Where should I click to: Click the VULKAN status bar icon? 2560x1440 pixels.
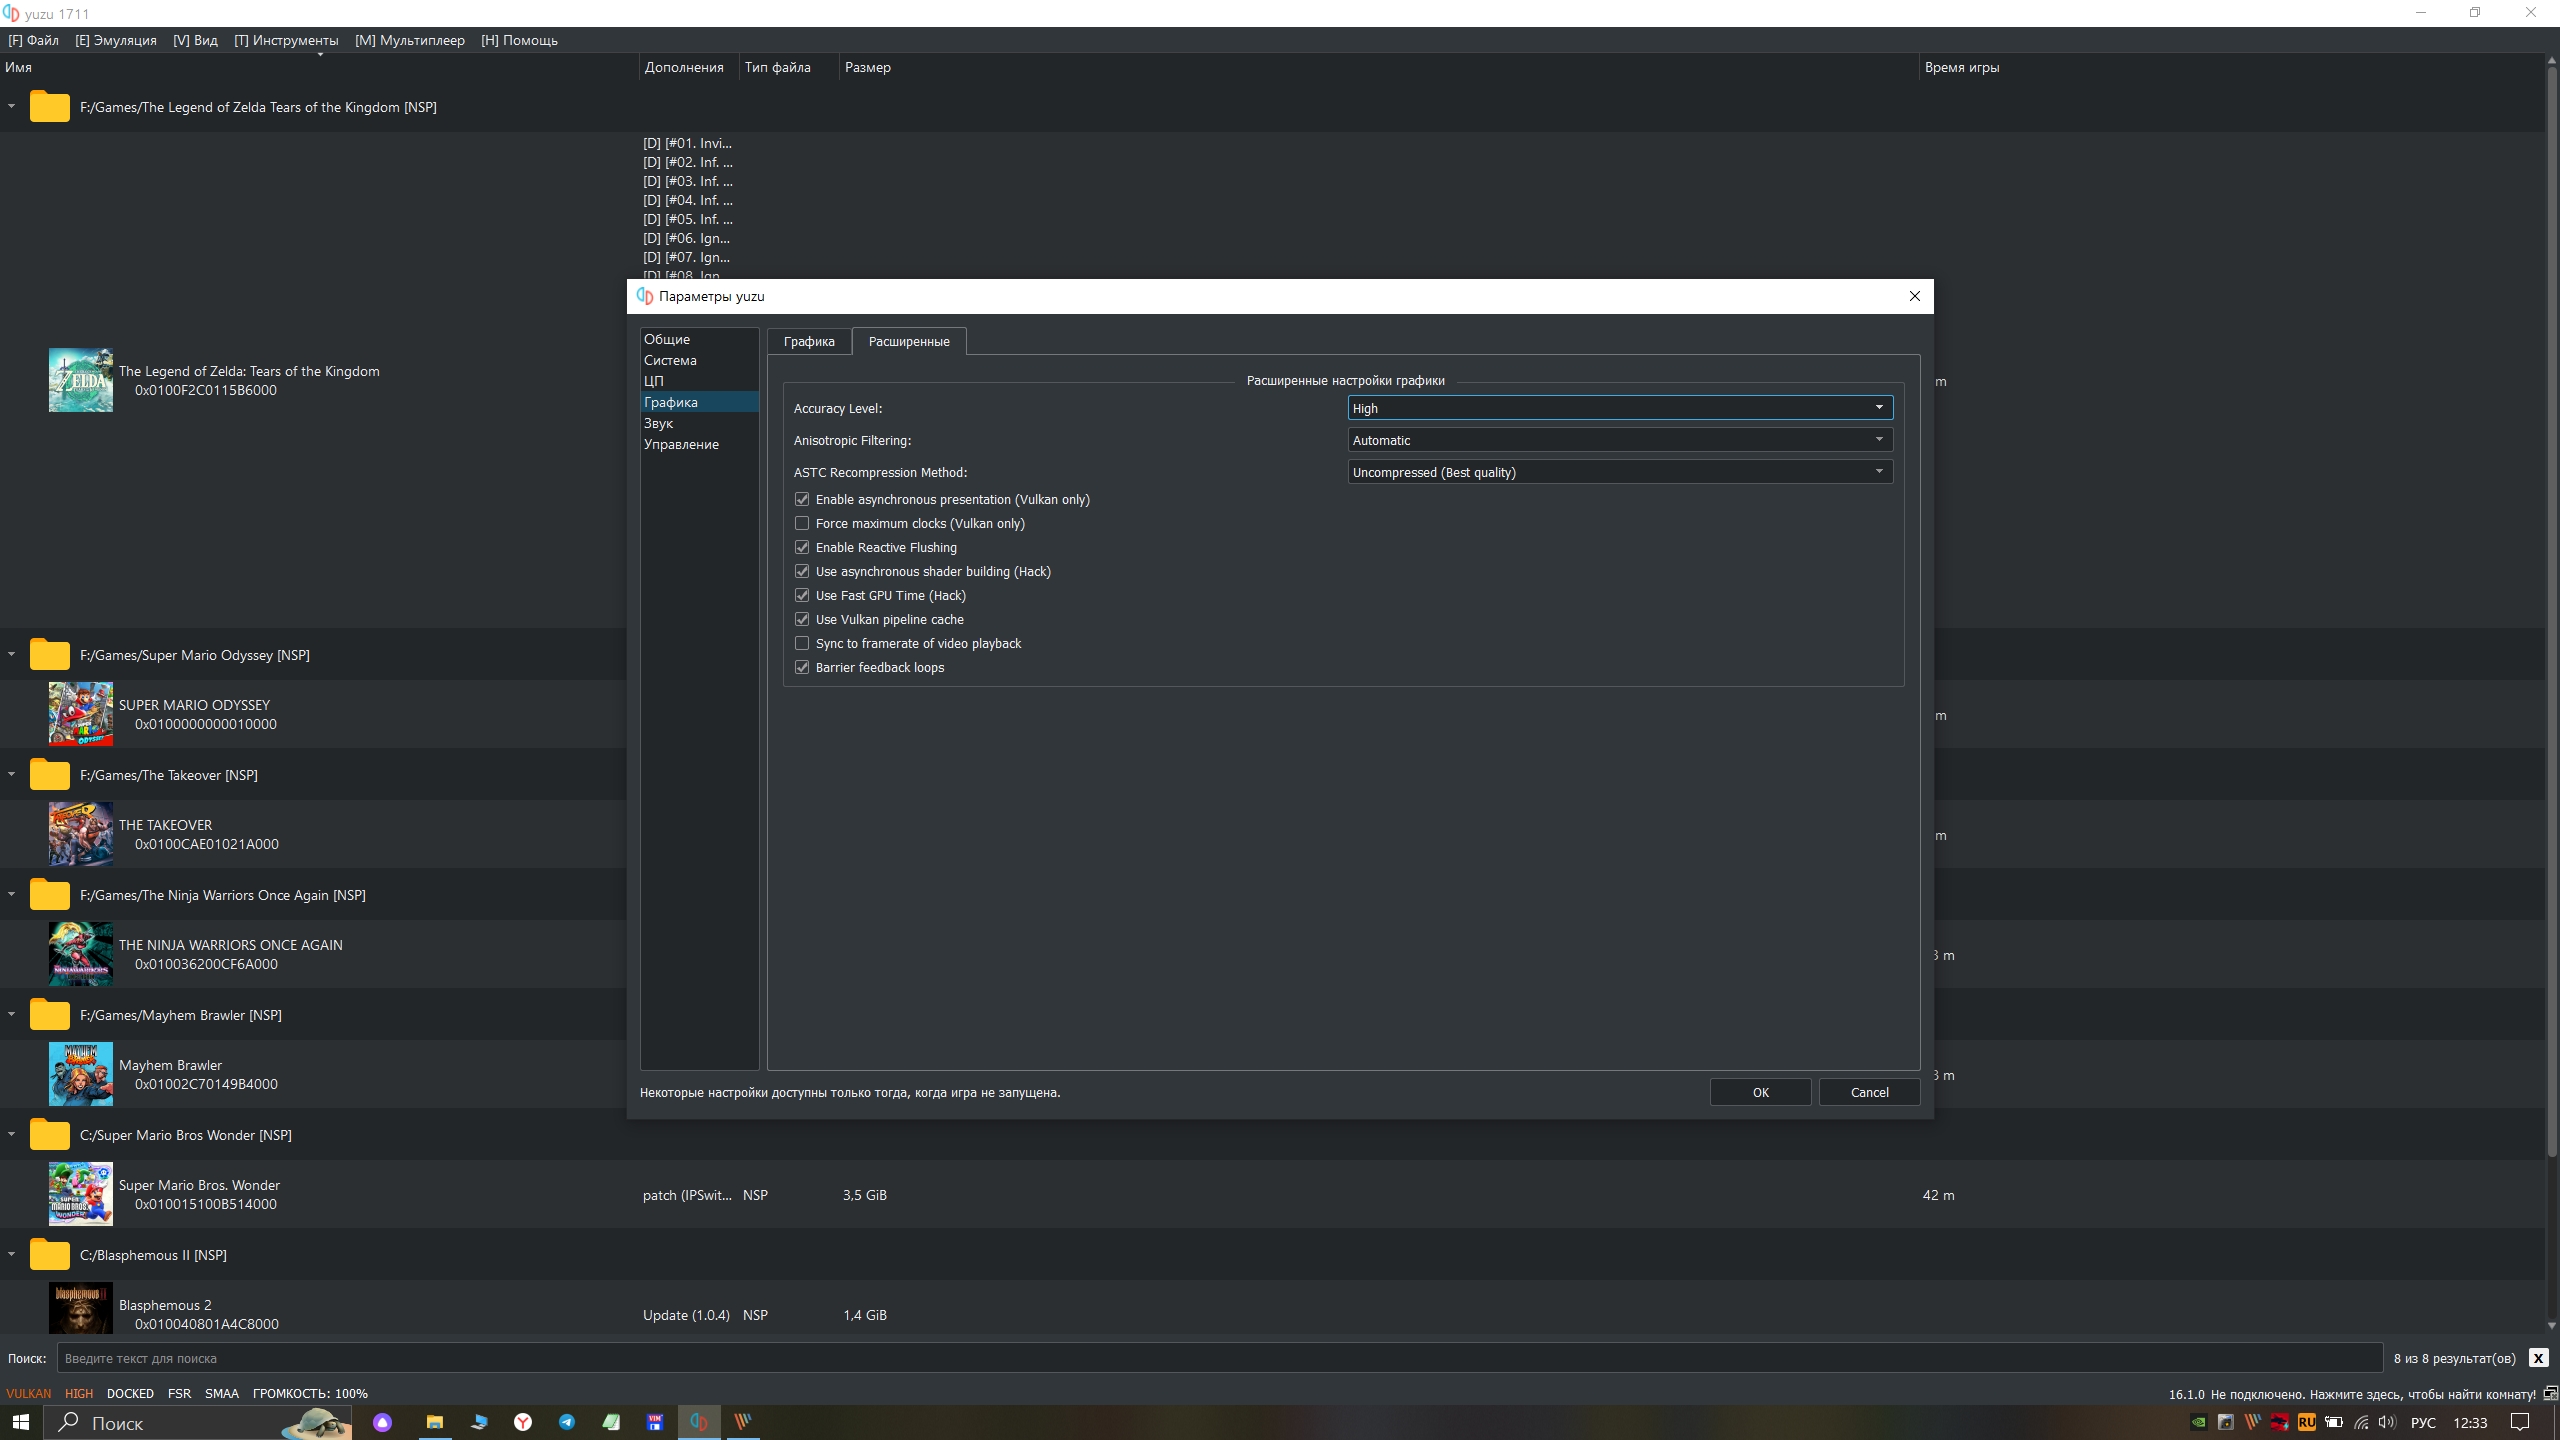[x=30, y=1393]
